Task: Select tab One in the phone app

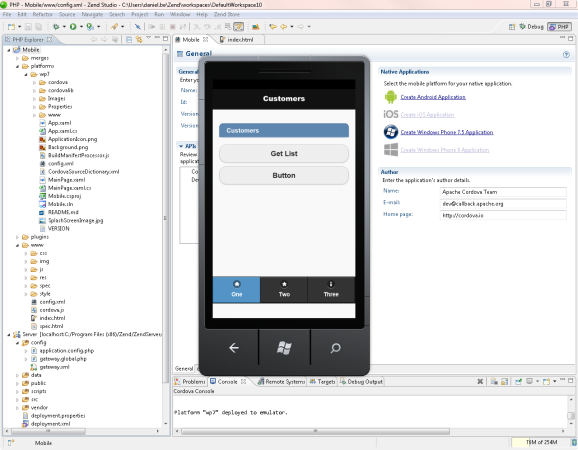Action: point(236,290)
